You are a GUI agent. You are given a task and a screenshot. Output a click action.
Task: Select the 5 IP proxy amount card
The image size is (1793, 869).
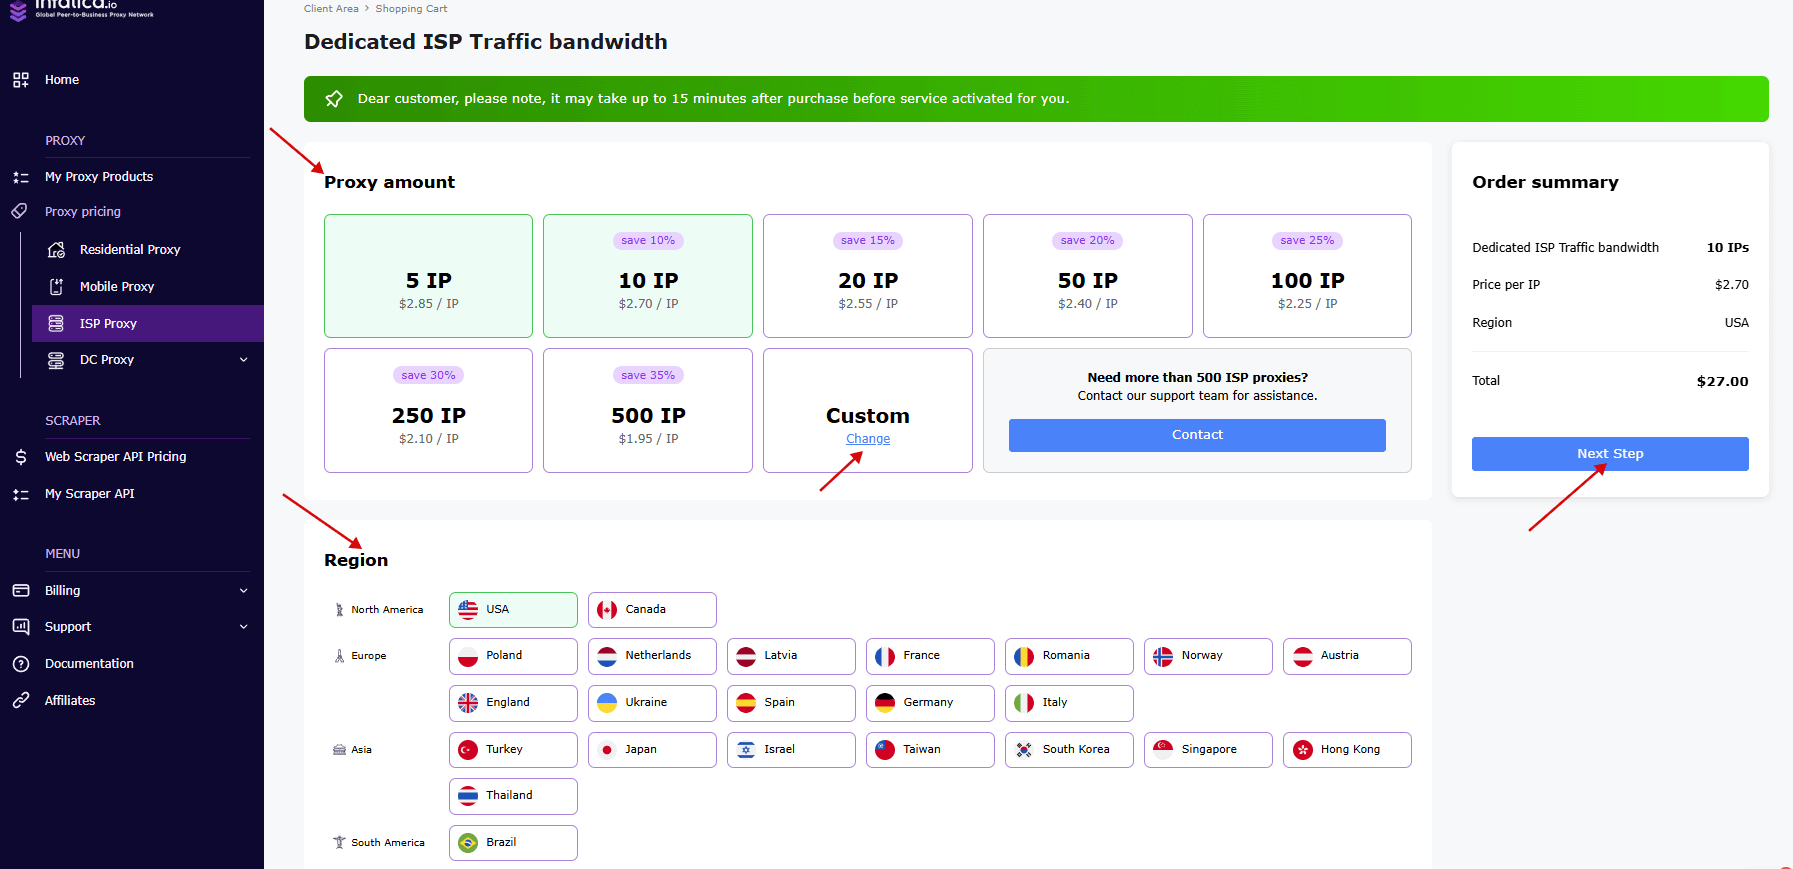click(x=428, y=276)
